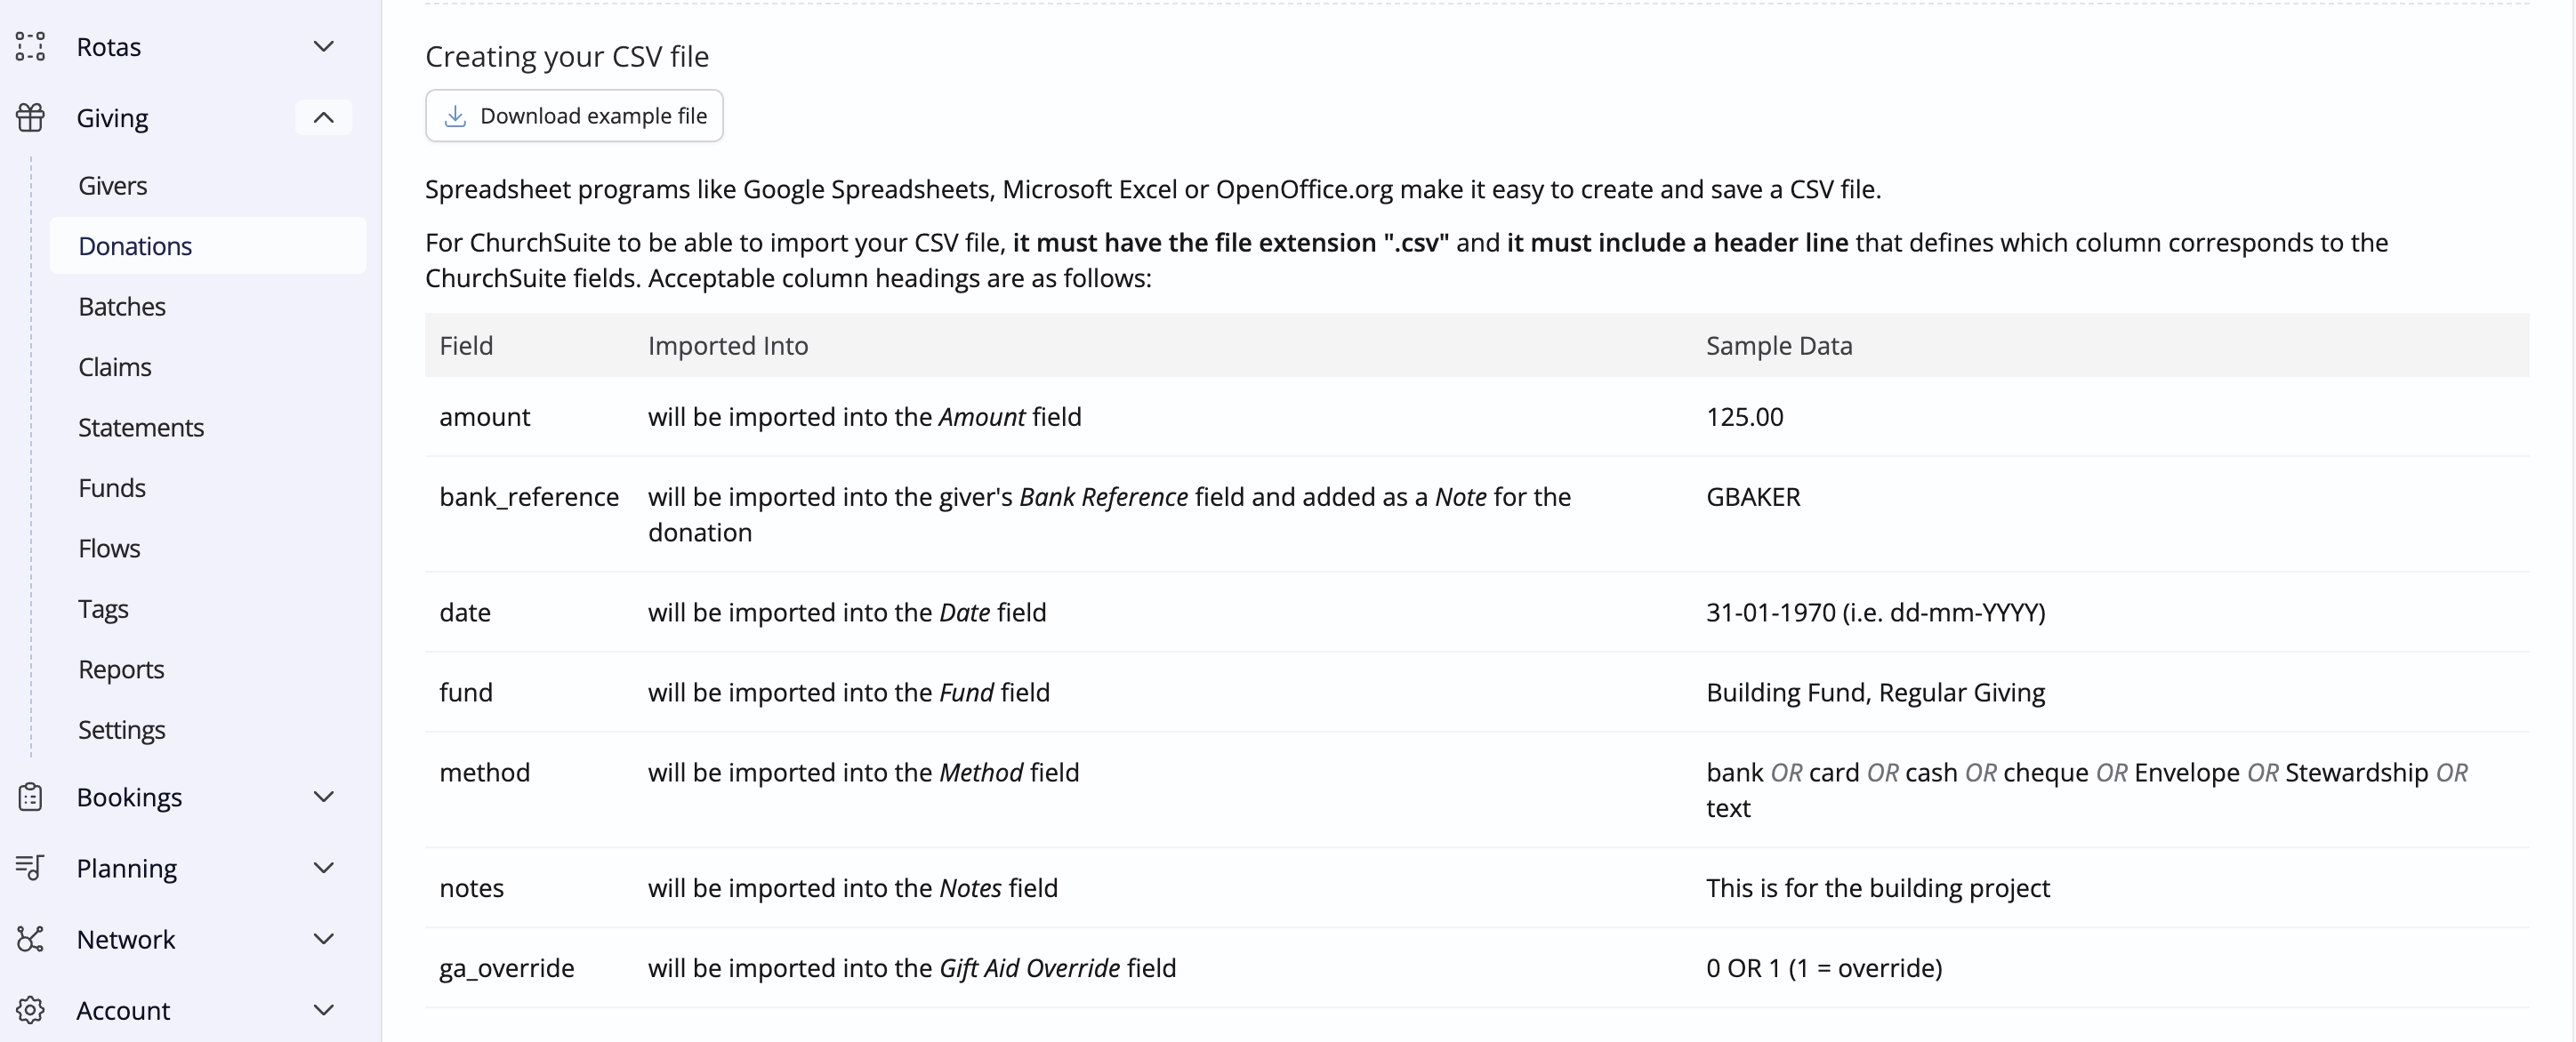Select Donations in the sidebar
Viewport: 2576px width, 1042px height.
point(208,246)
